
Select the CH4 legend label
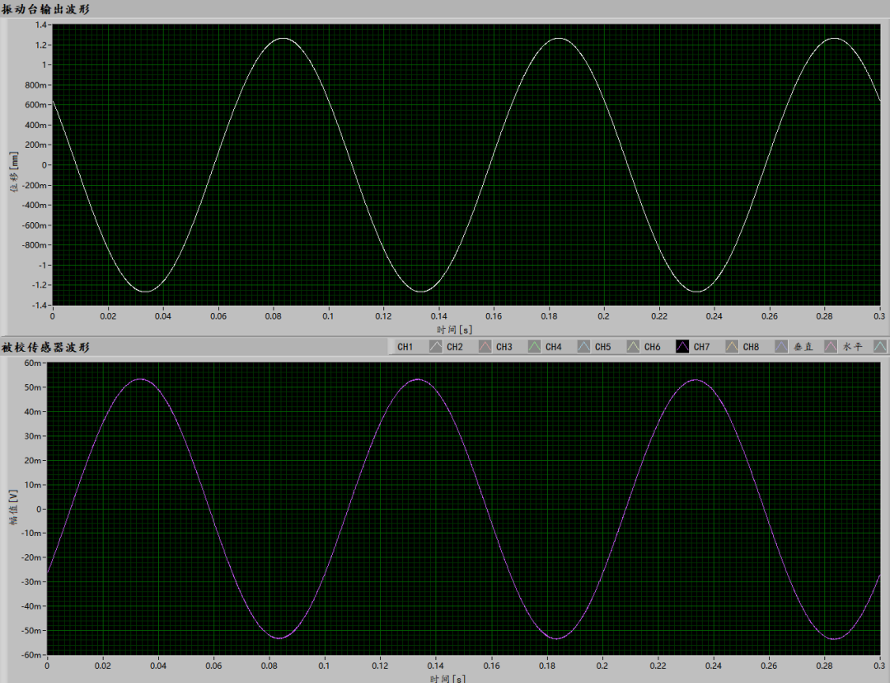pyautogui.click(x=553, y=347)
